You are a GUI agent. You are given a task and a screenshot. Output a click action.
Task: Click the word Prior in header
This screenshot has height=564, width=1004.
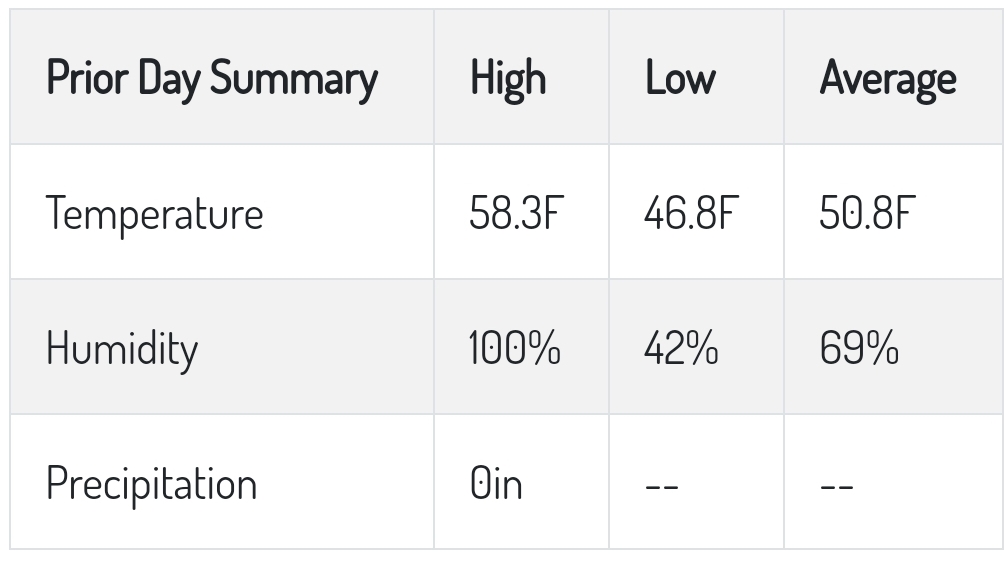(x=87, y=77)
